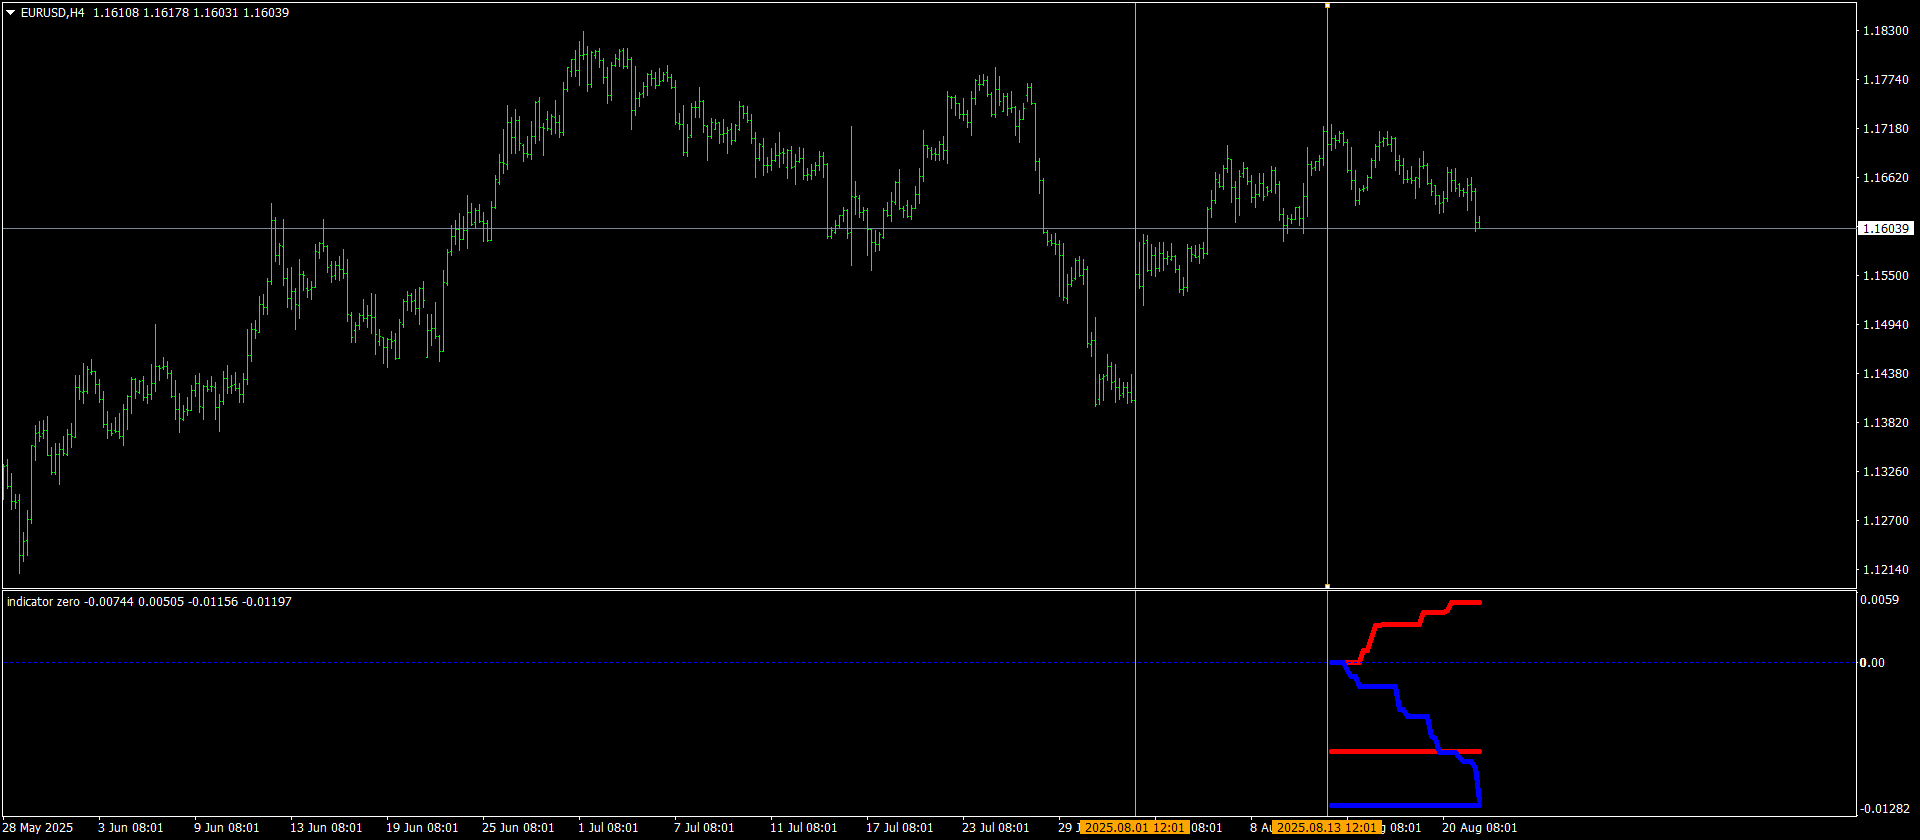Click the -0.01282 indicator scale value
1920x840 pixels.
pyautogui.click(x=1883, y=809)
